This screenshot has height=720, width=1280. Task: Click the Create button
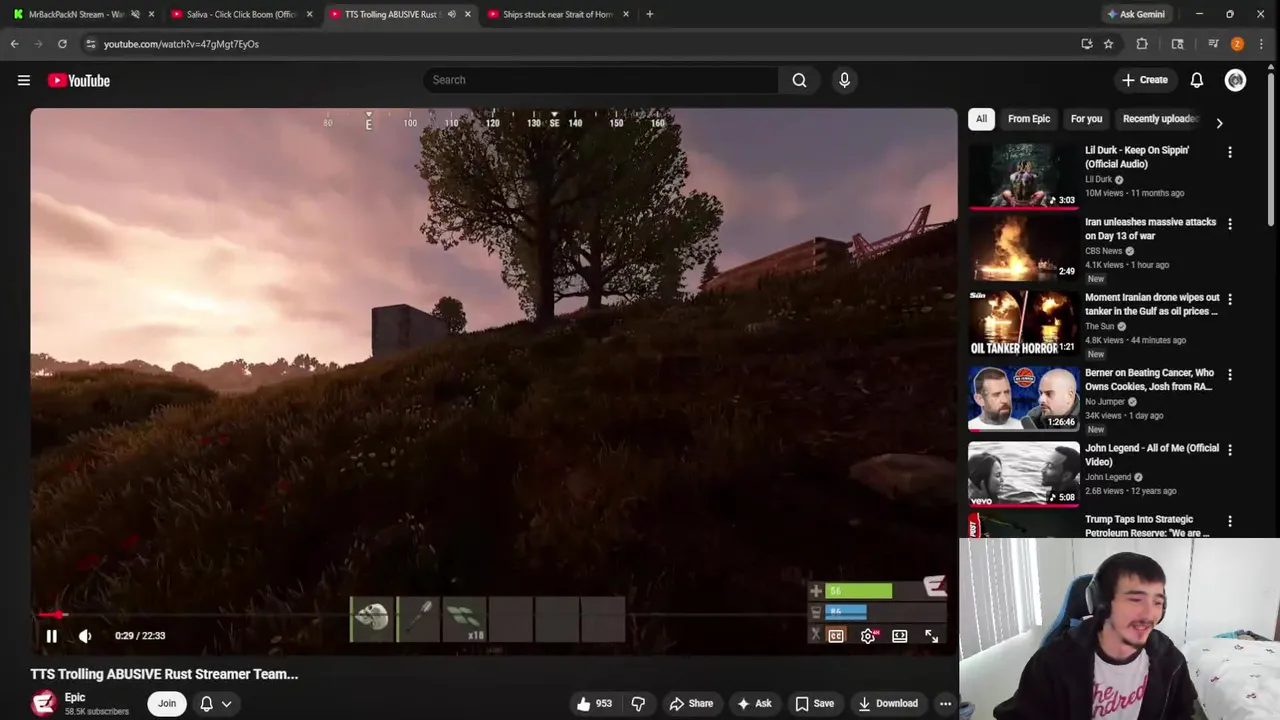click(1144, 80)
